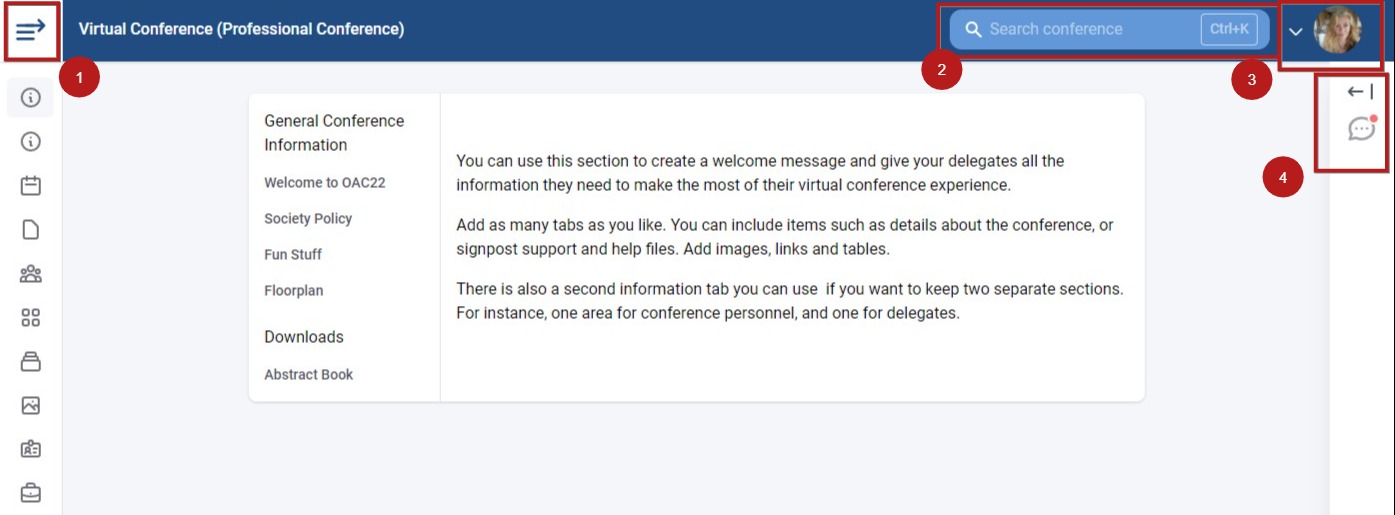1395x515 pixels.
Task: Collapse the right panel with arrow-bar icon
Action: pos(1360,92)
